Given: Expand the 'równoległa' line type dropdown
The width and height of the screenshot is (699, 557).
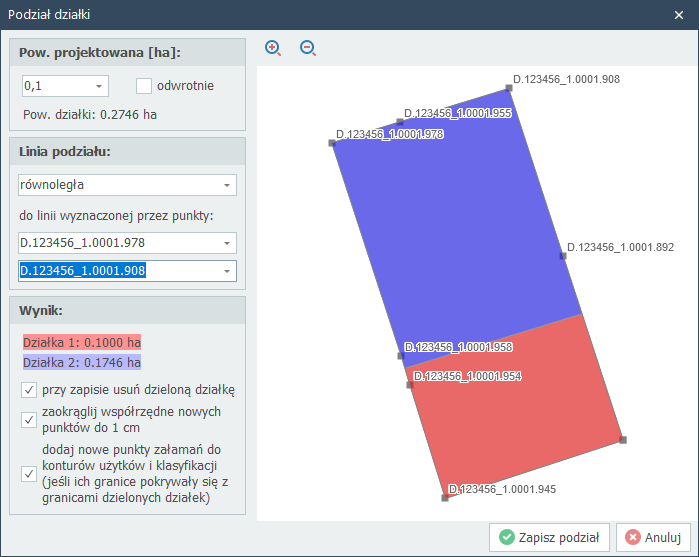Looking at the screenshot, I should pyautogui.click(x=228, y=185).
